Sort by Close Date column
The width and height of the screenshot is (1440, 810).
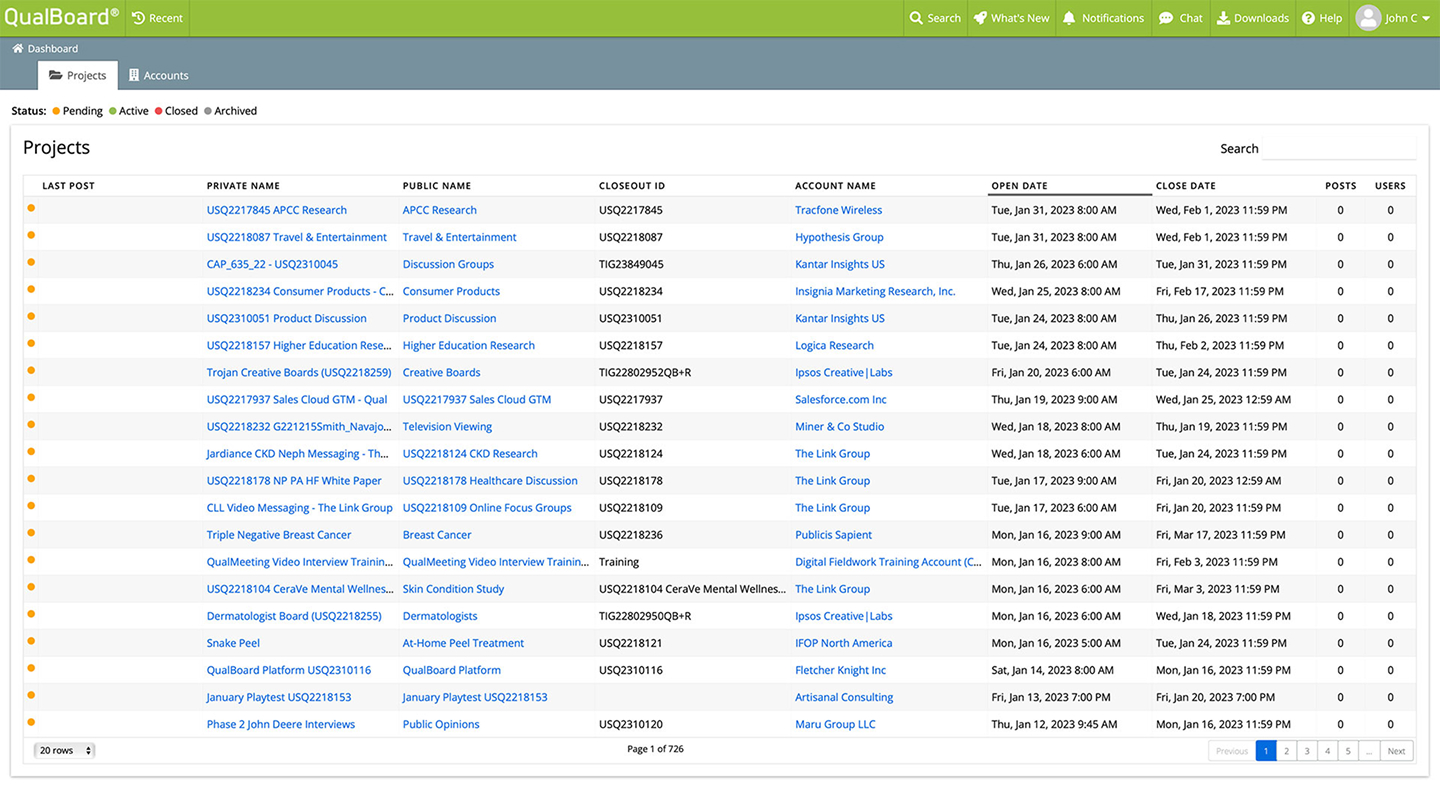click(x=1186, y=186)
